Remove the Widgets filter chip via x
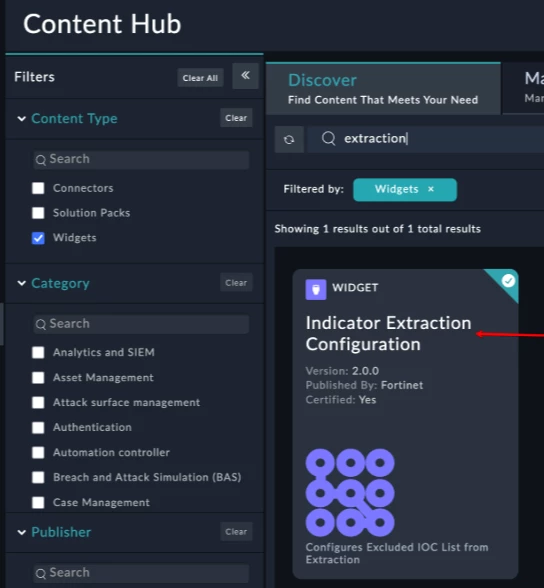 [431, 189]
